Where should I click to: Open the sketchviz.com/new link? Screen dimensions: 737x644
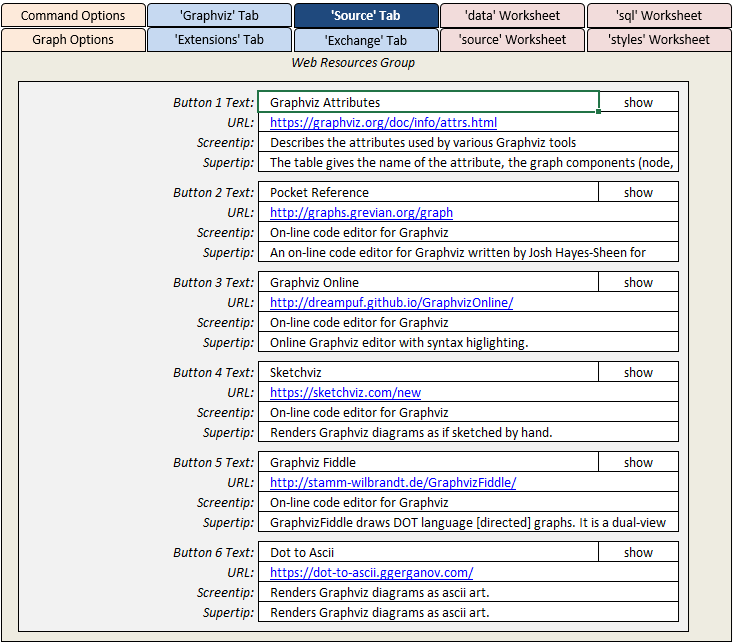coord(345,392)
